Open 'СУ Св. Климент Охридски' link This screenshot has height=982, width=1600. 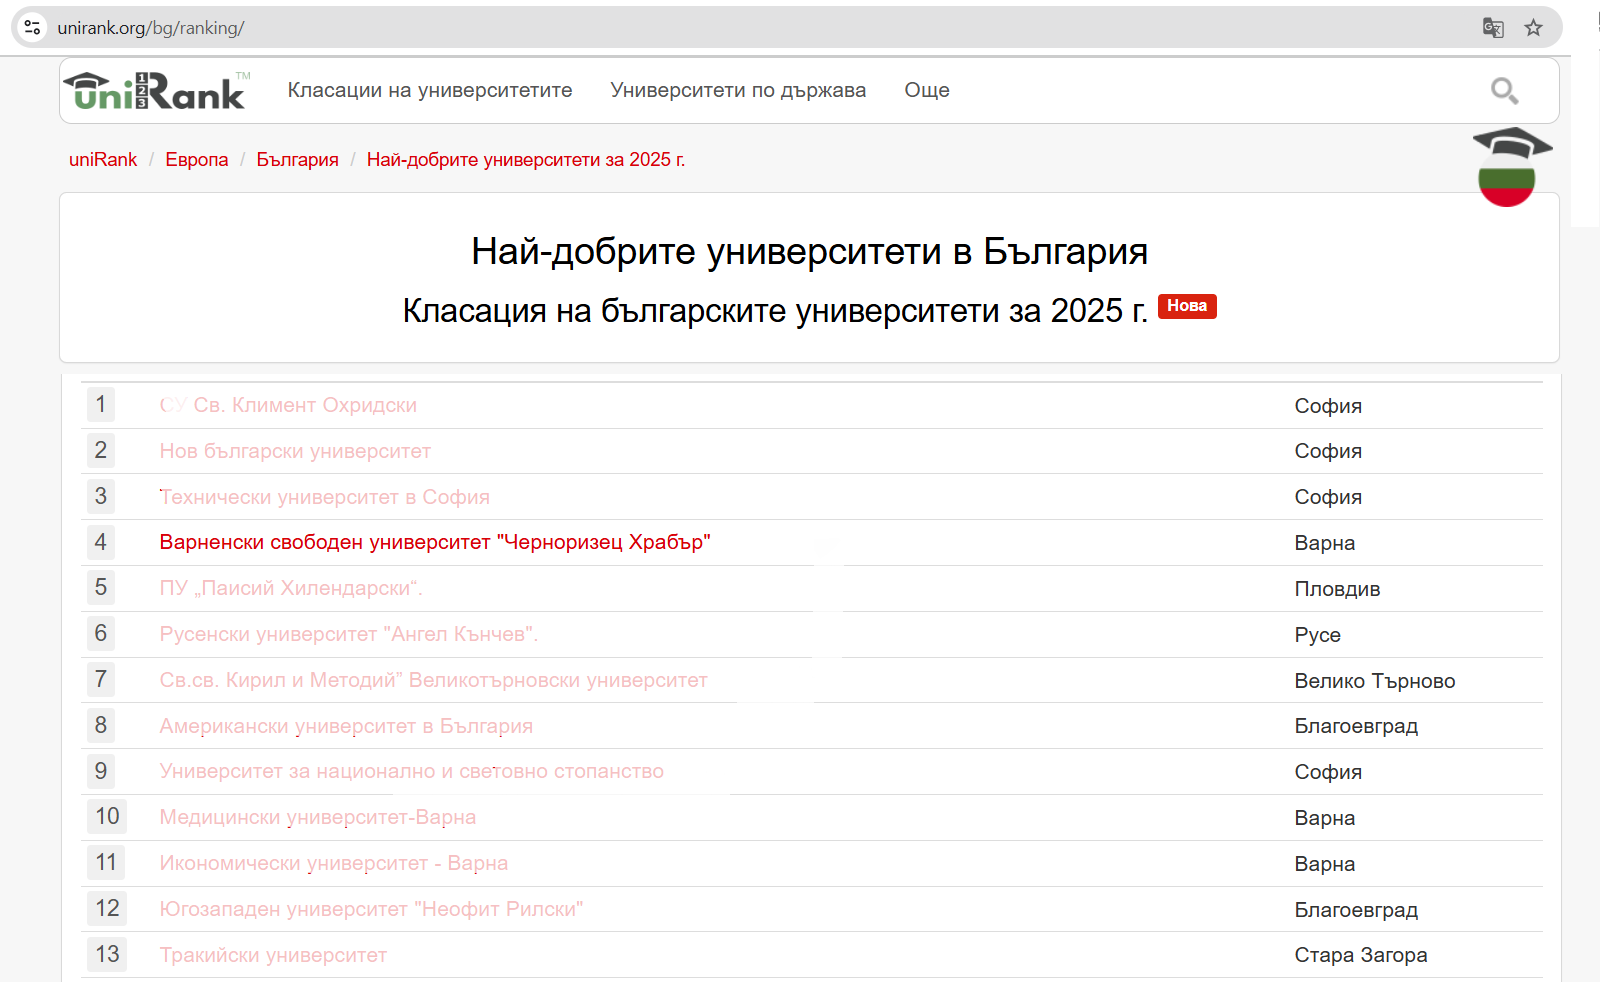click(x=288, y=406)
